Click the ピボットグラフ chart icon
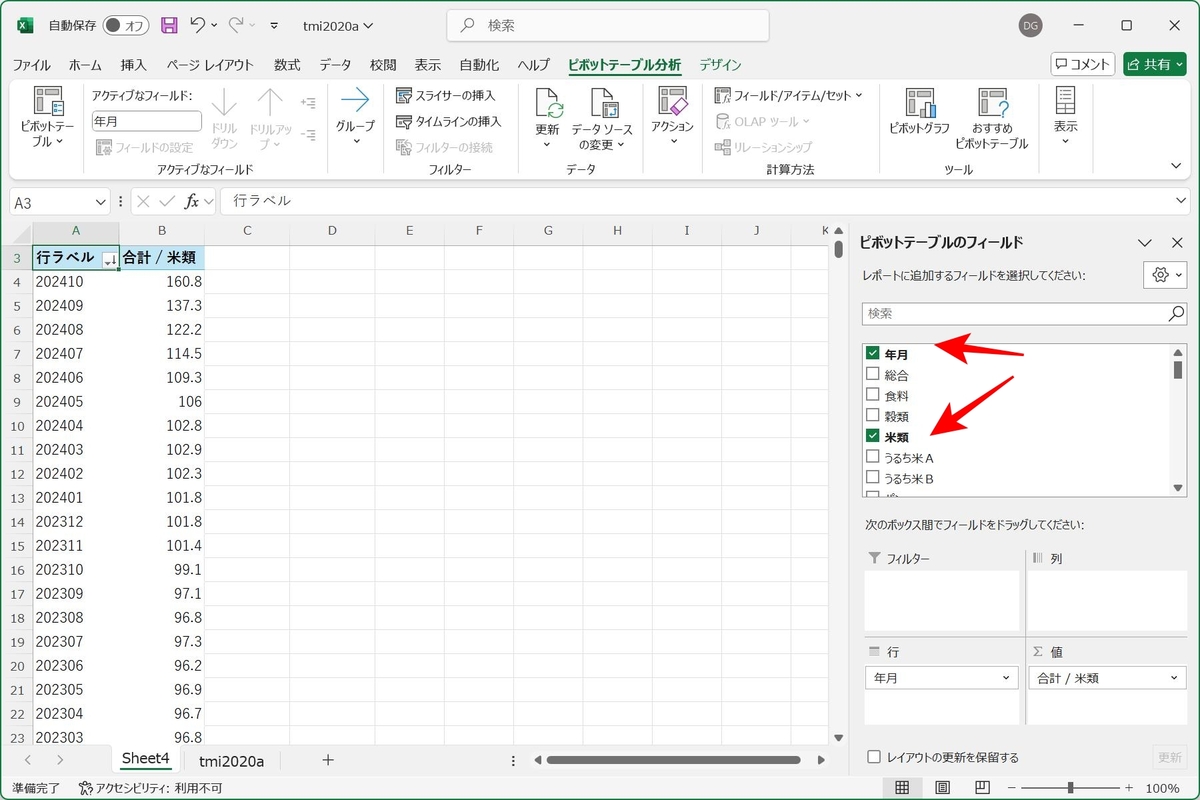This screenshot has height=800, width=1200. (919, 104)
